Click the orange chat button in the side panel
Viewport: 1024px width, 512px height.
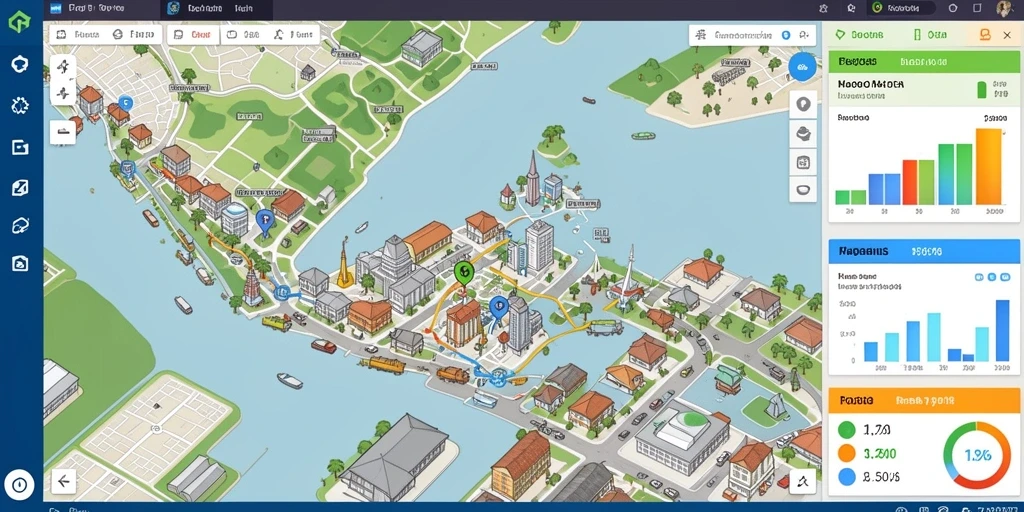click(x=985, y=35)
